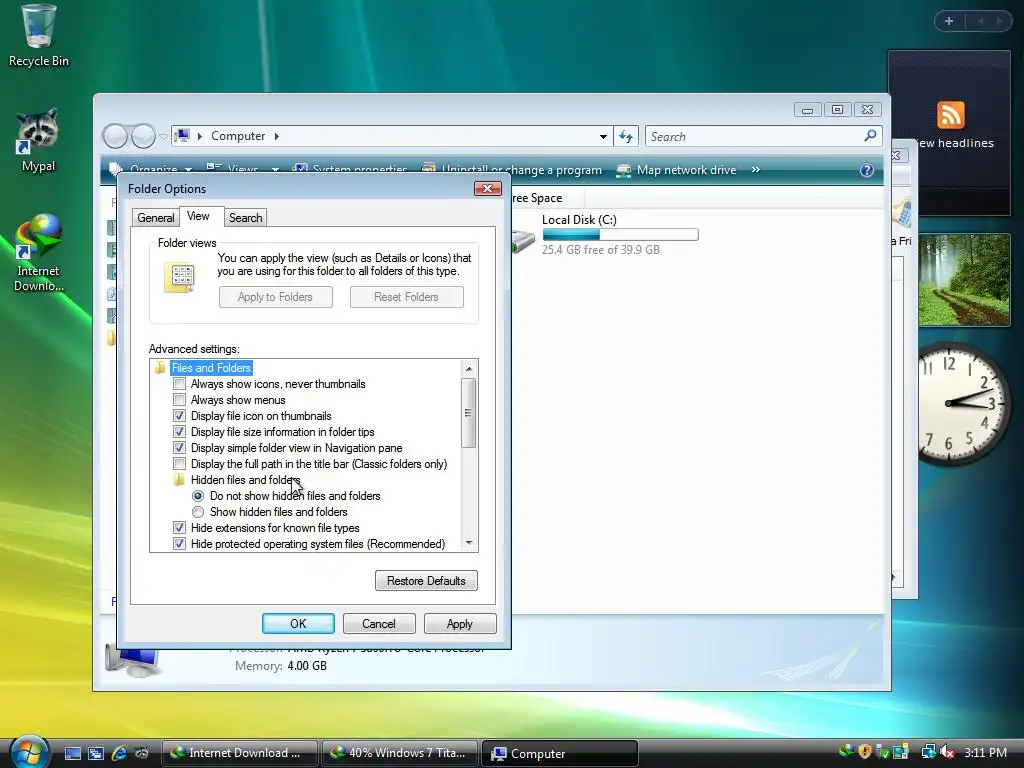Uncheck Hide protected operating system files
The height and width of the screenshot is (768, 1024).
click(x=180, y=544)
